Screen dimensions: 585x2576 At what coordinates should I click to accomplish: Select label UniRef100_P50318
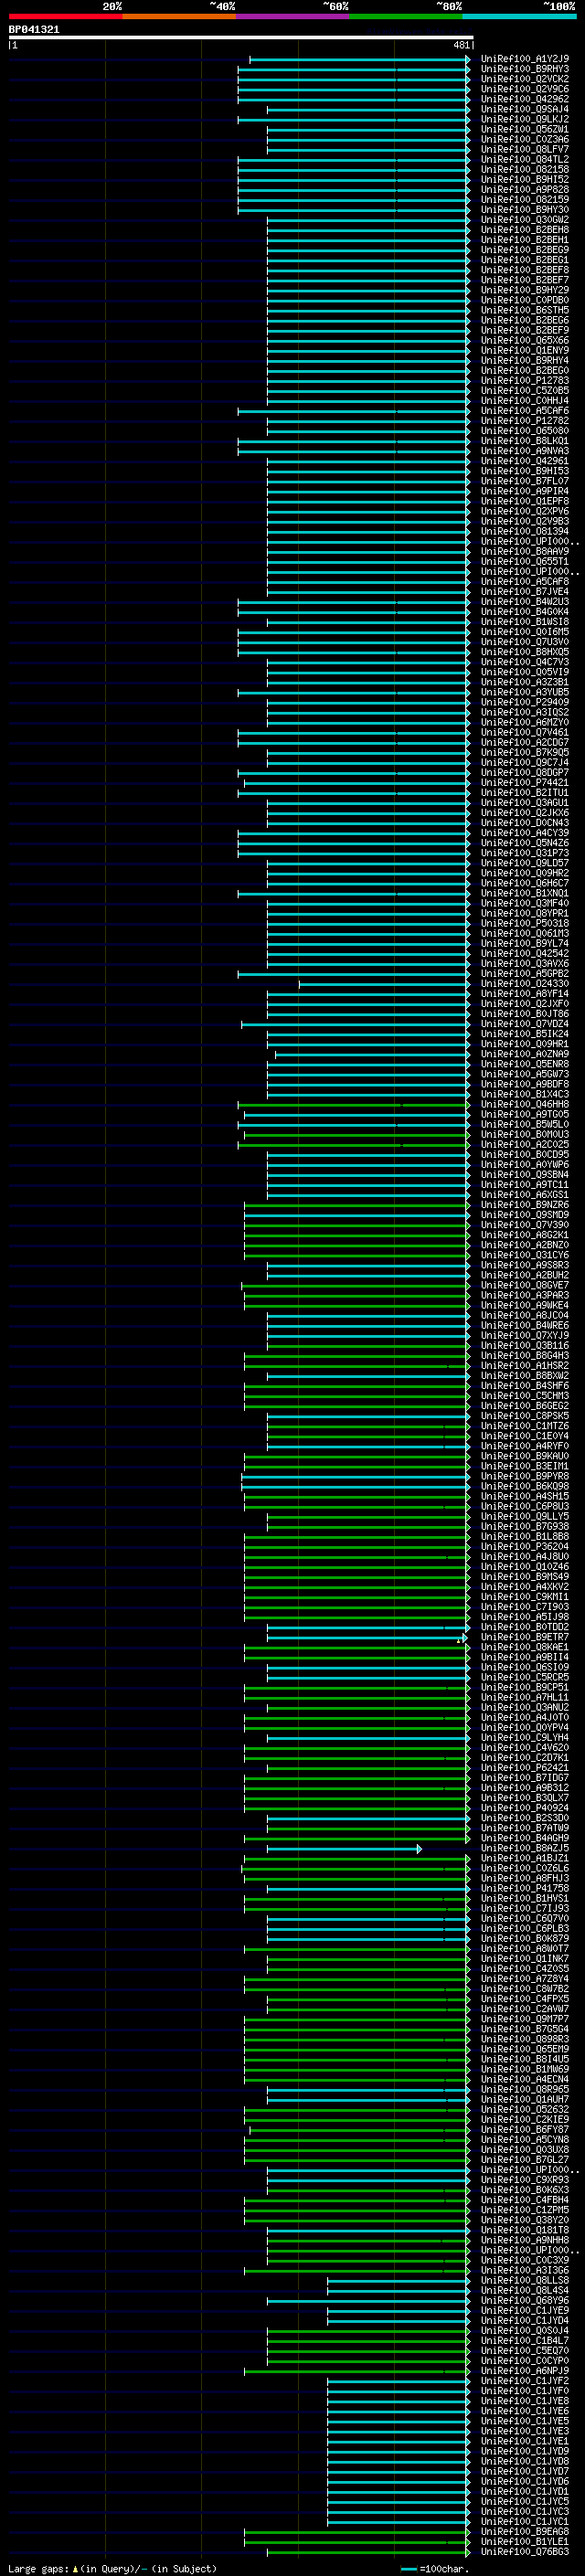click(x=525, y=923)
